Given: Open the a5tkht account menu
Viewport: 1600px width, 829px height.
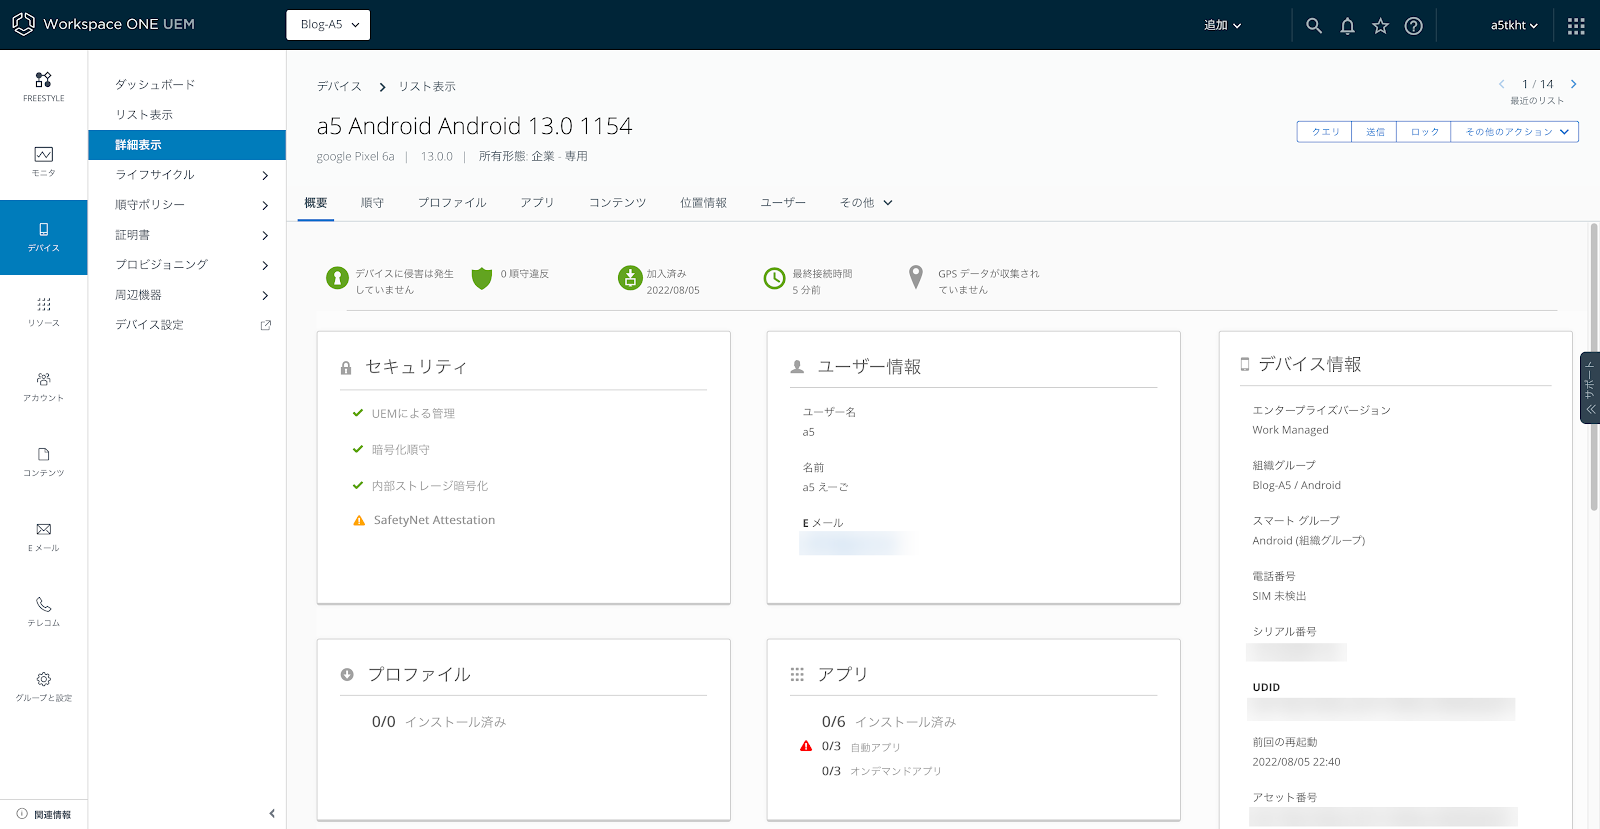Looking at the screenshot, I should [1514, 26].
